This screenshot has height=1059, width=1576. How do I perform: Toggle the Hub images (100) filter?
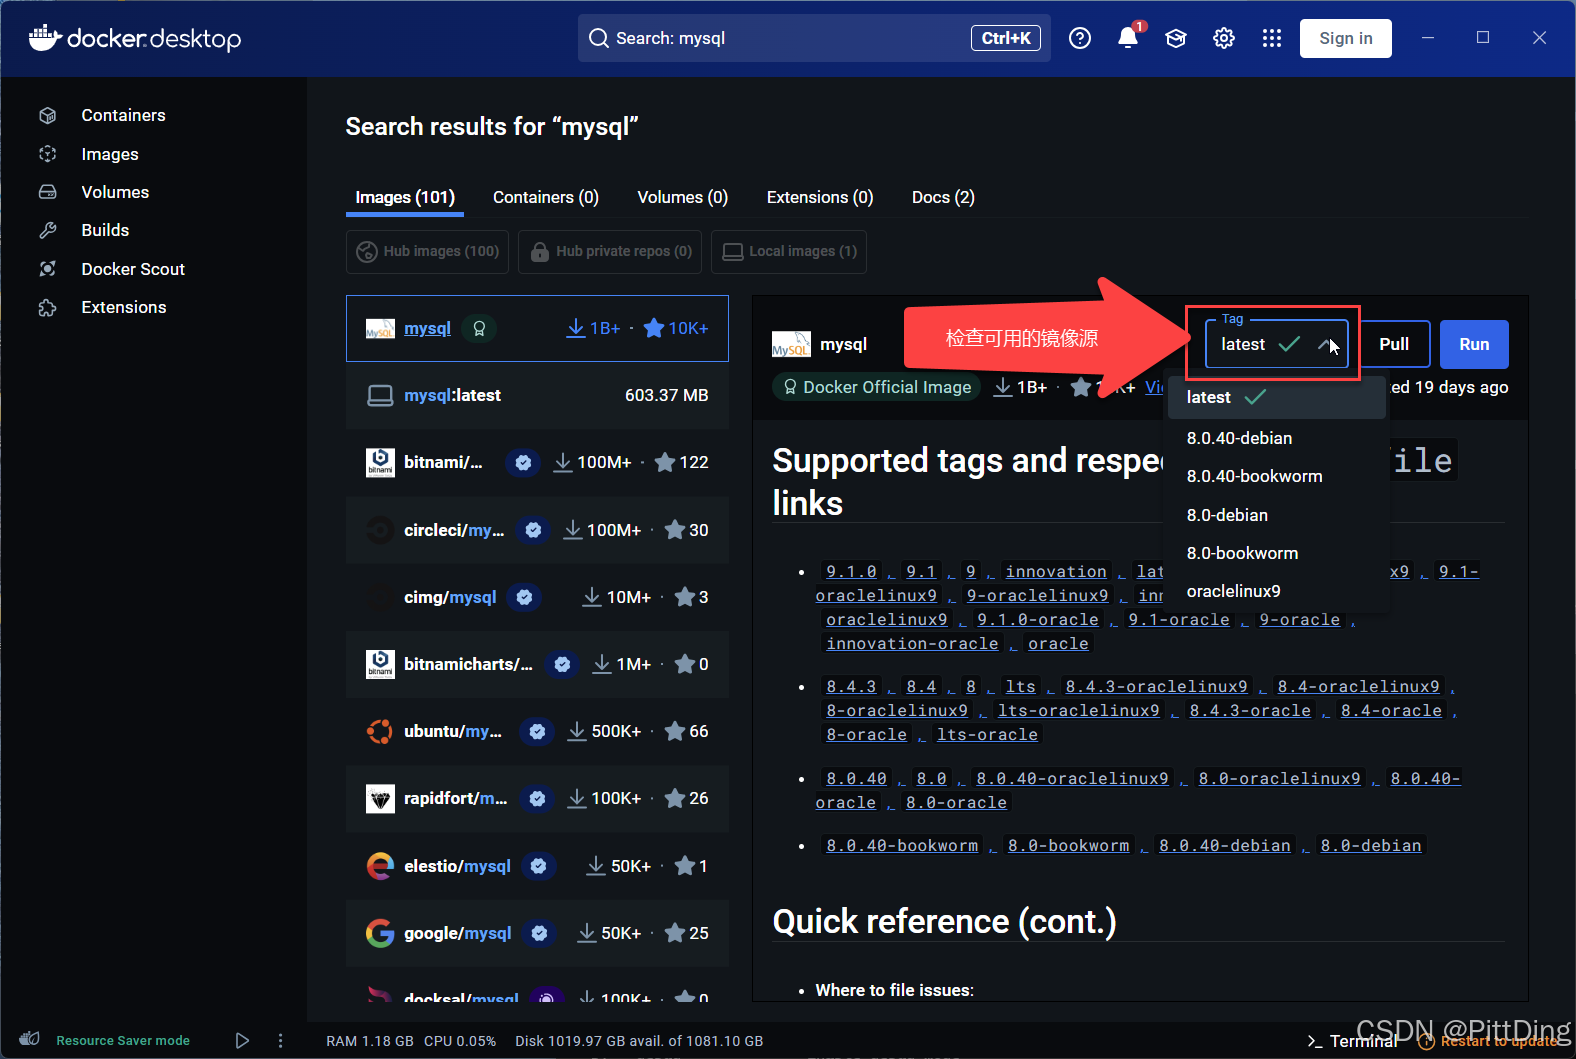coord(427,251)
